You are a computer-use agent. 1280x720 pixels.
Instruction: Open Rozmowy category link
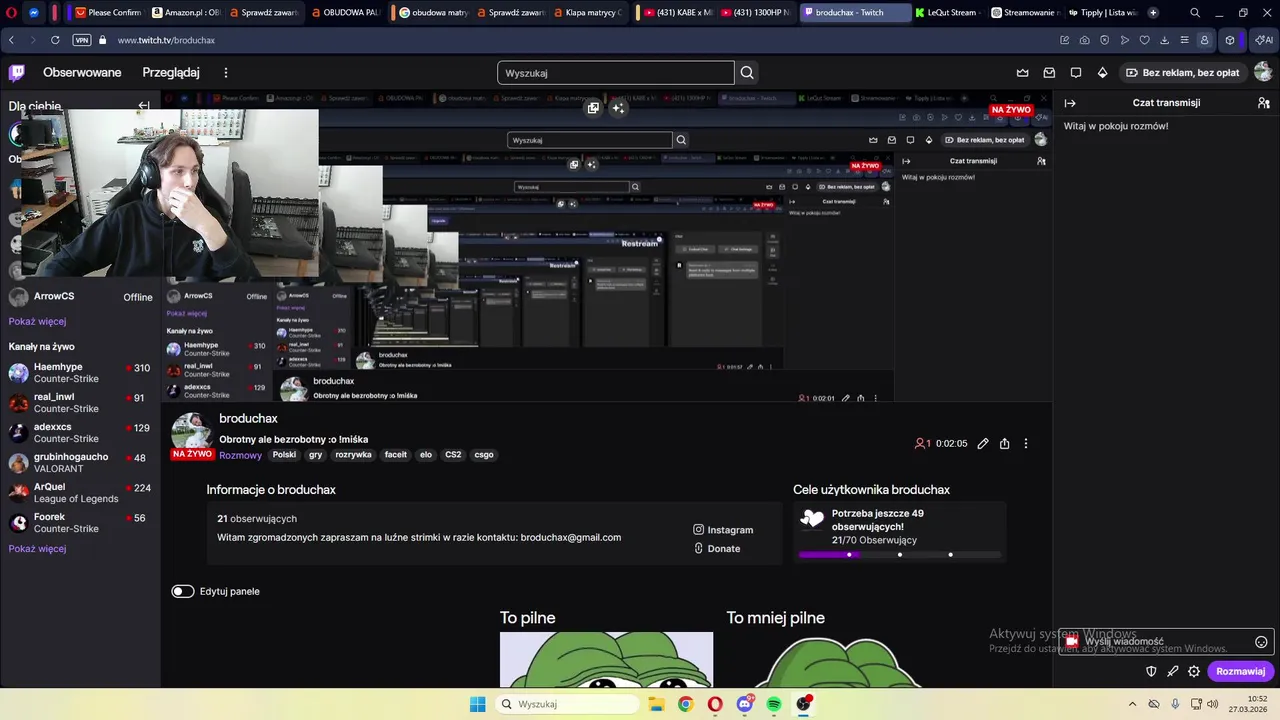click(240, 455)
